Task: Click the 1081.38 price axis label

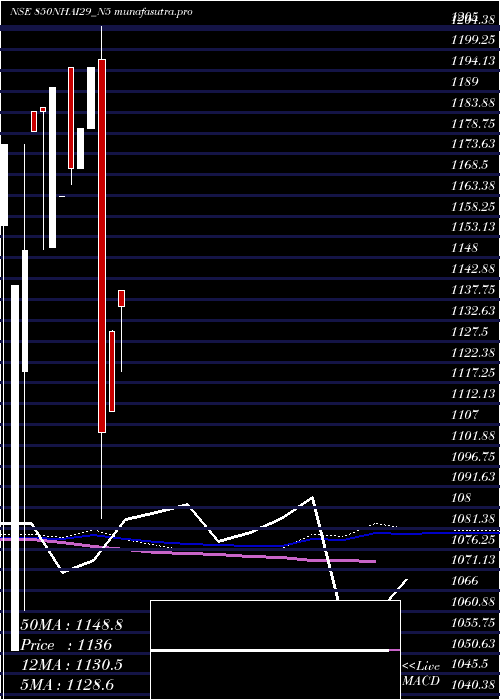Action: coord(473,518)
